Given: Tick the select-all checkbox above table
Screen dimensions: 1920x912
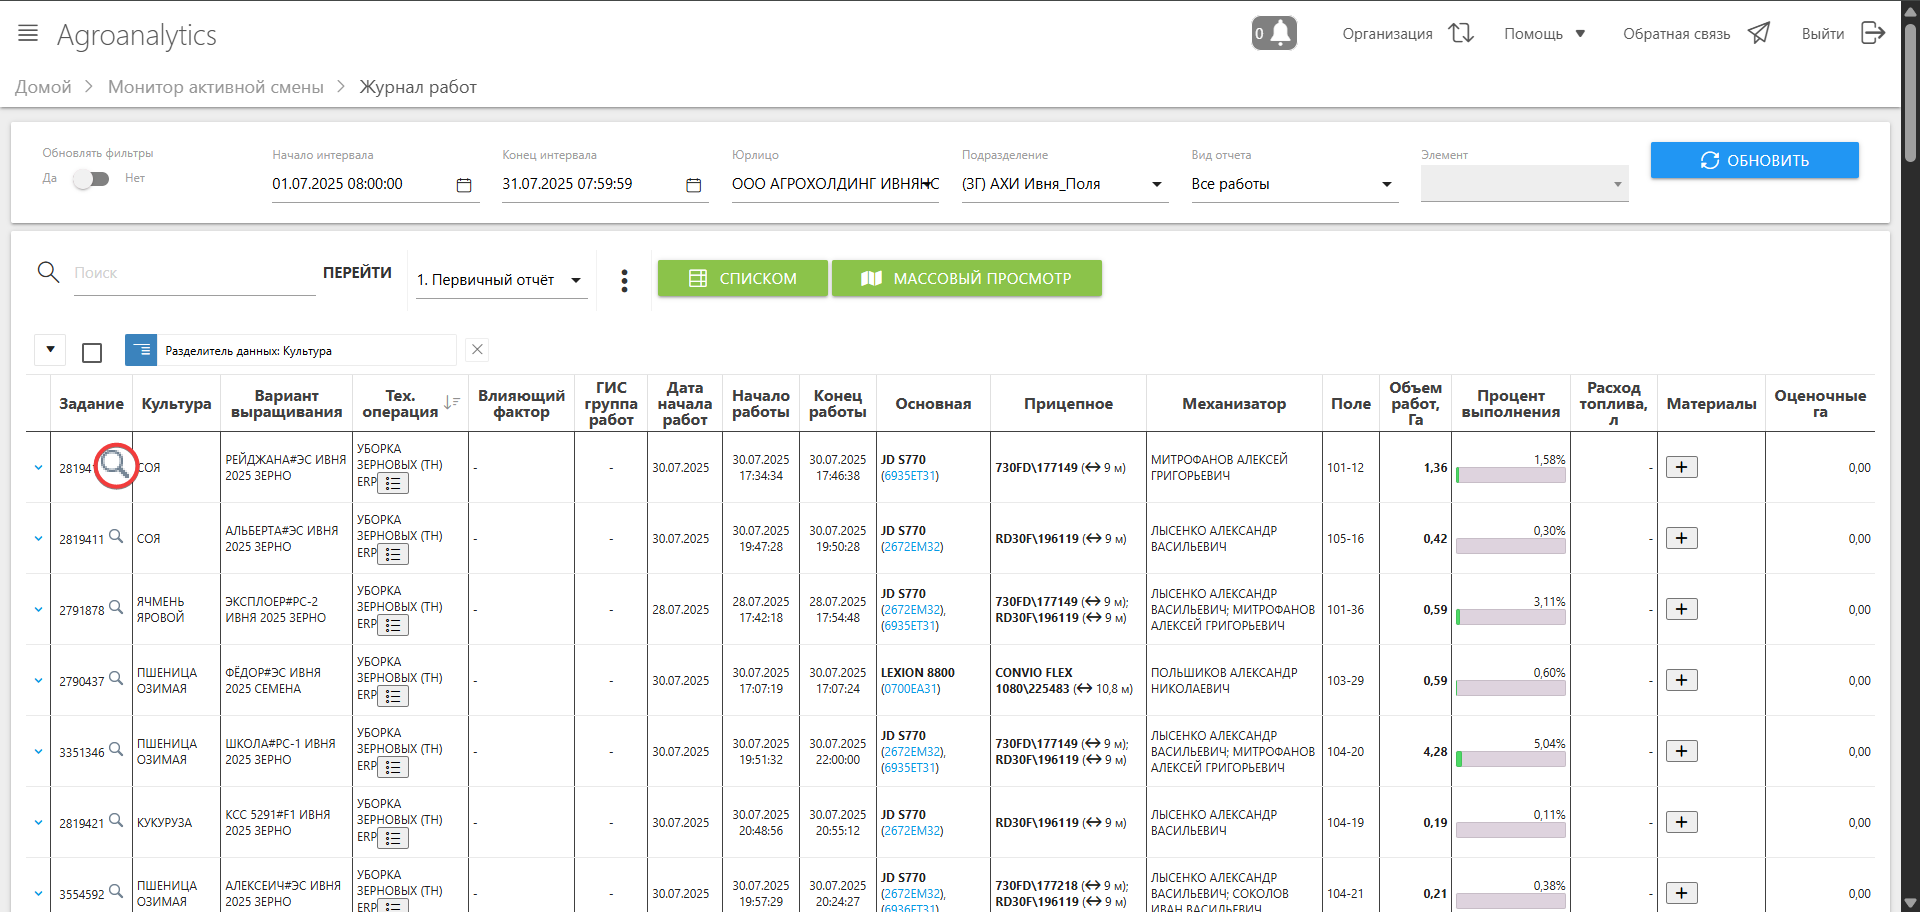Looking at the screenshot, I should [x=92, y=352].
